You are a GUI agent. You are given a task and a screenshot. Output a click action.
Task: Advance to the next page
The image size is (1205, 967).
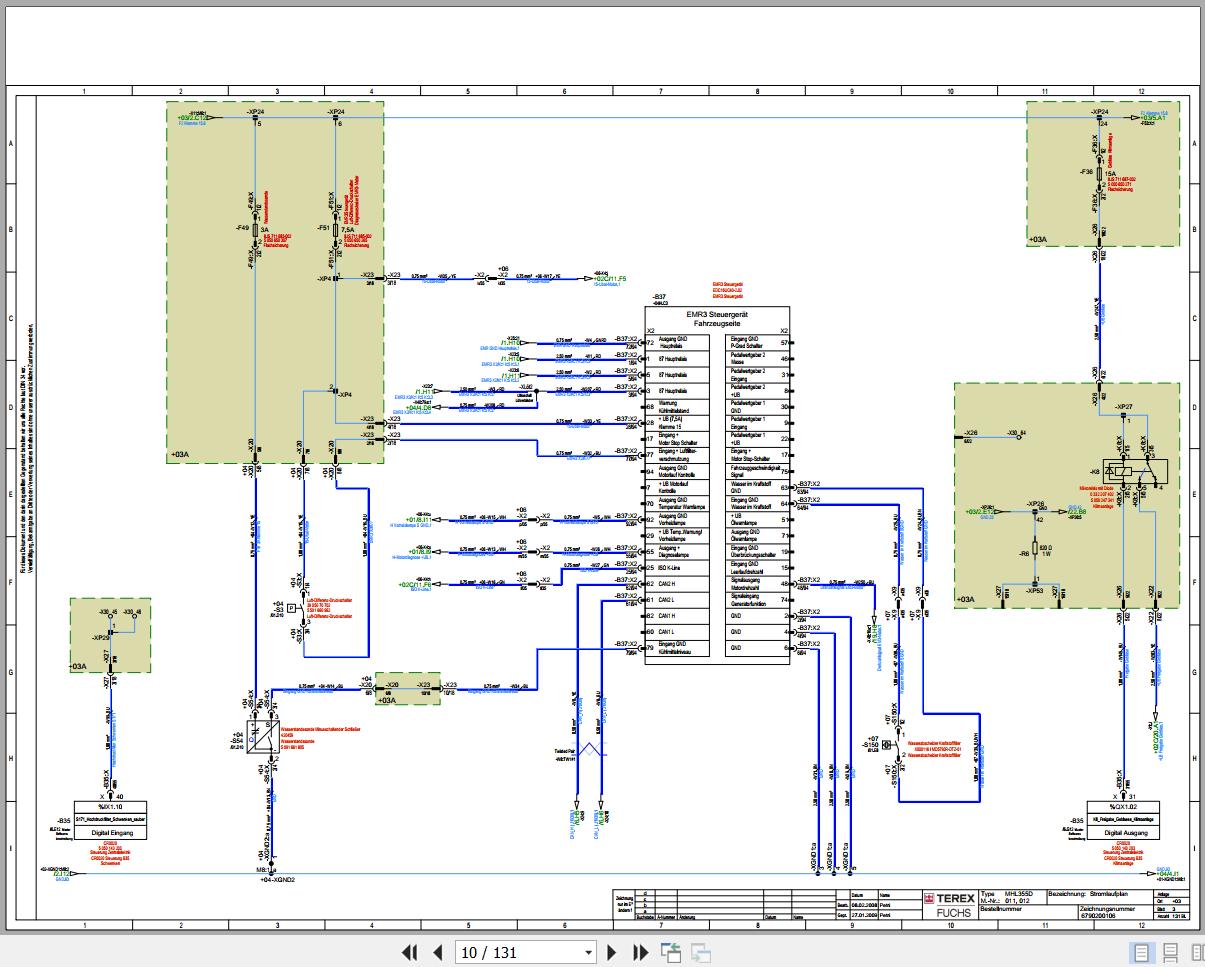coord(613,952)
